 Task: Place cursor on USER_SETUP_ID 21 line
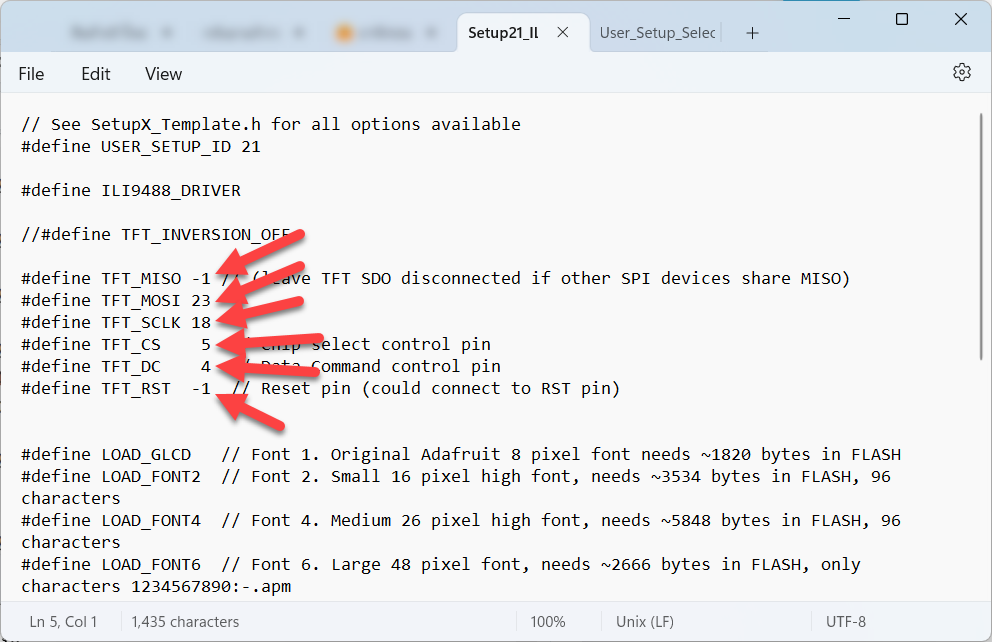[x=140, y=146]
